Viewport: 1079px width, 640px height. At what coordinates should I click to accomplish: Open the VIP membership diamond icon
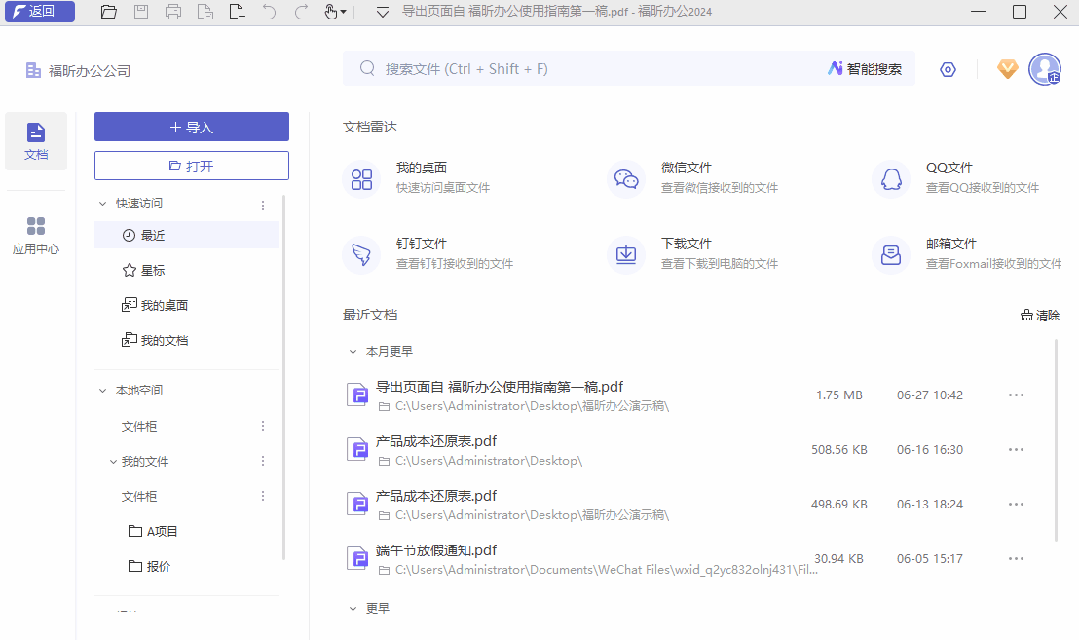click(x=1006, y=69)
